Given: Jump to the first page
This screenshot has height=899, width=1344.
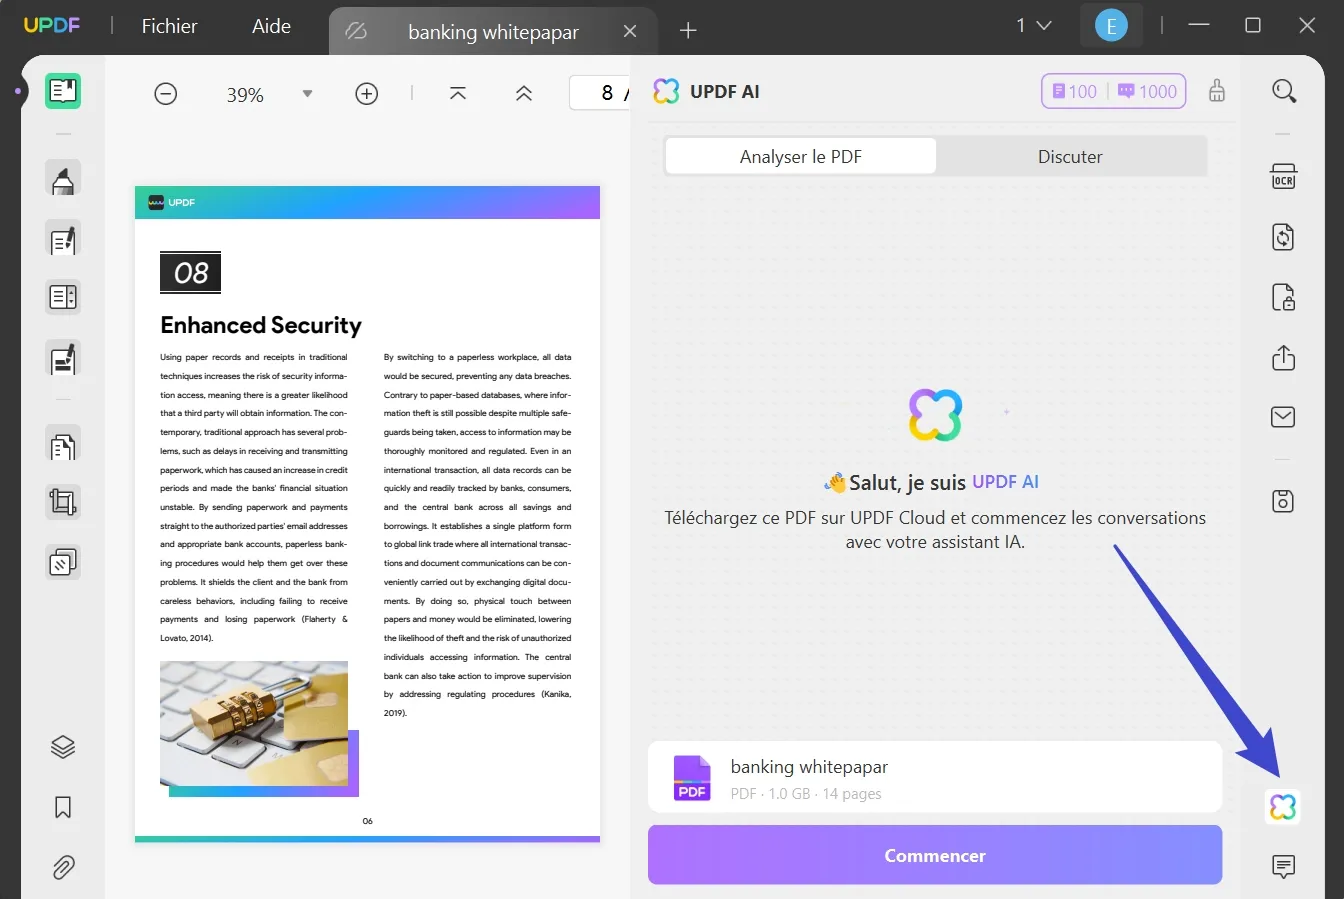Looking at the screenshot, I should click(458, 93).
